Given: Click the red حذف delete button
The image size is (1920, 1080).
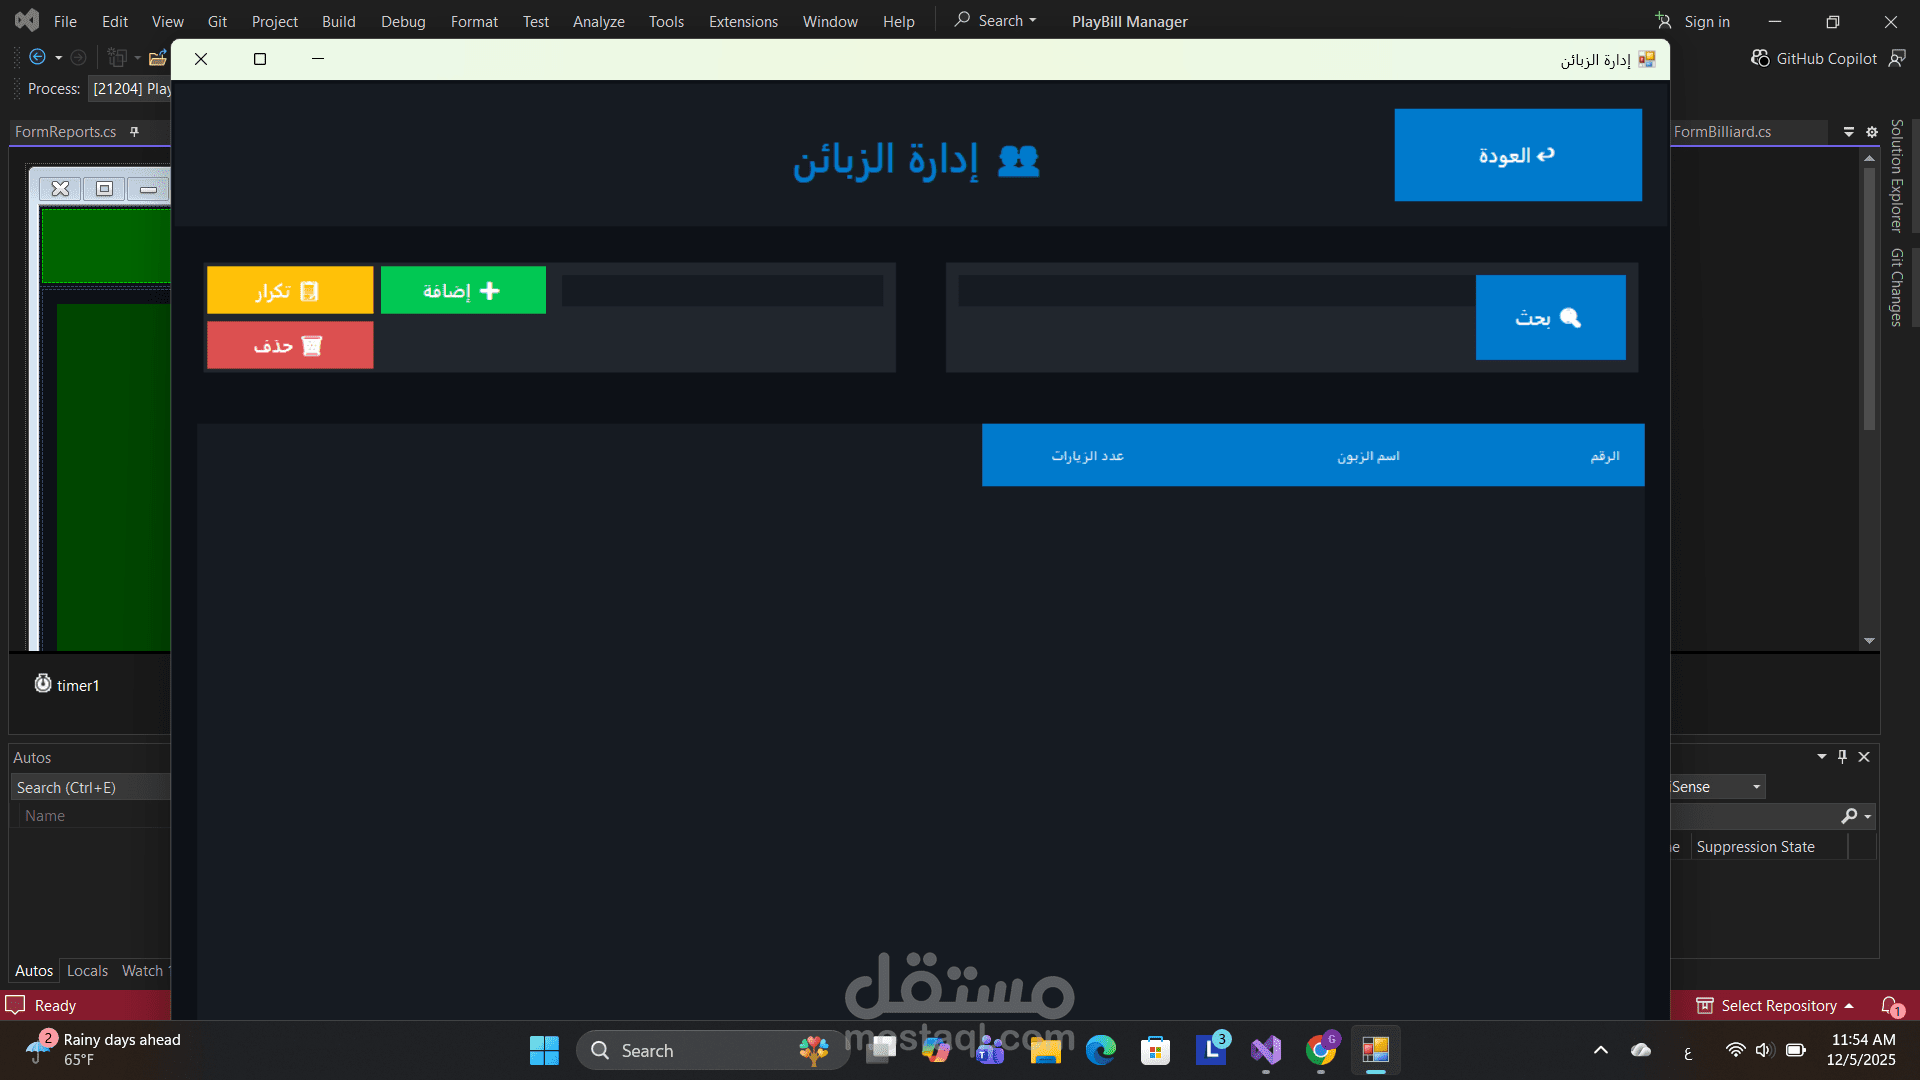Looking at the screenshot, I should pos(290,345).
